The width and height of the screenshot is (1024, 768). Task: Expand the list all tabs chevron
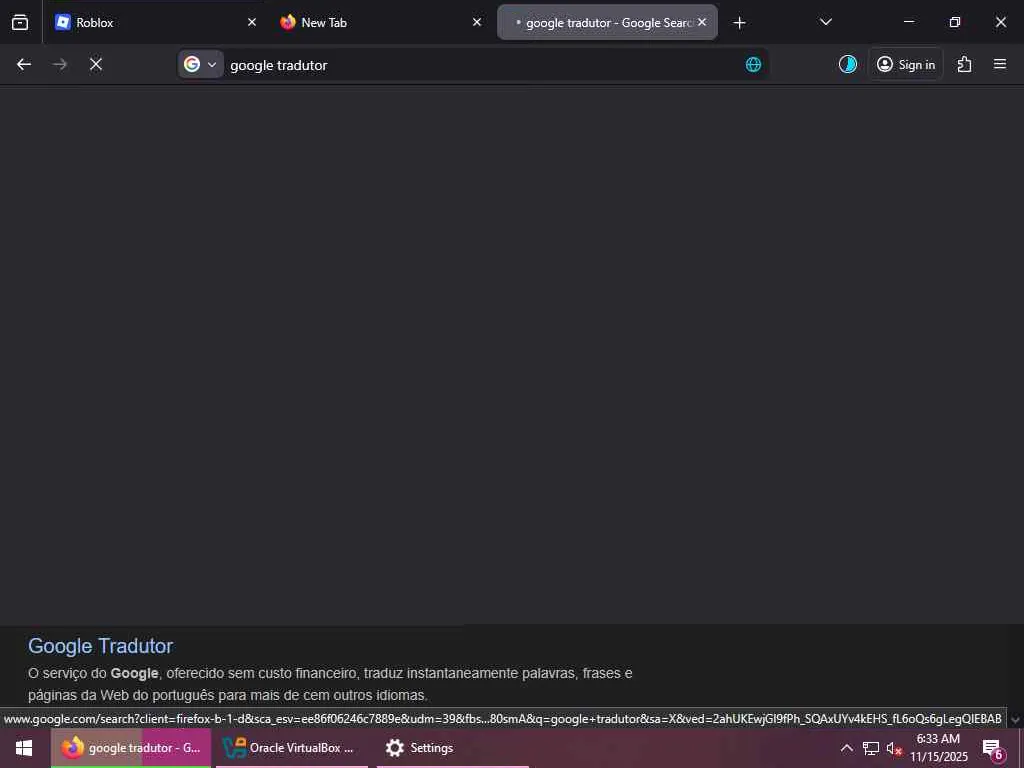pos(825,22)
